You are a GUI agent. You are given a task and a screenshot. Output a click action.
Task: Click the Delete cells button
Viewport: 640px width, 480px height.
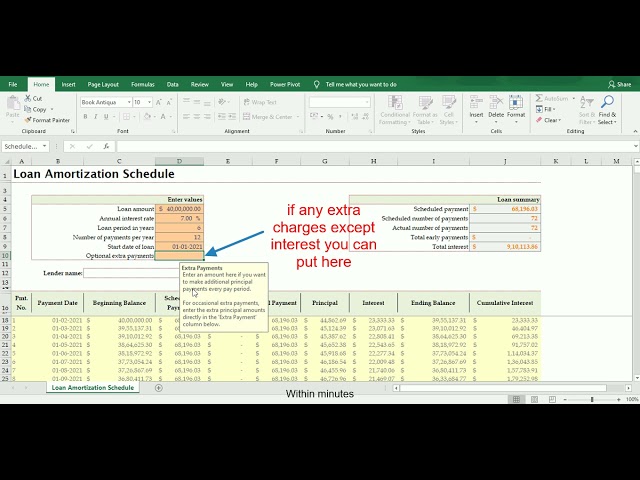pos(496,109)
